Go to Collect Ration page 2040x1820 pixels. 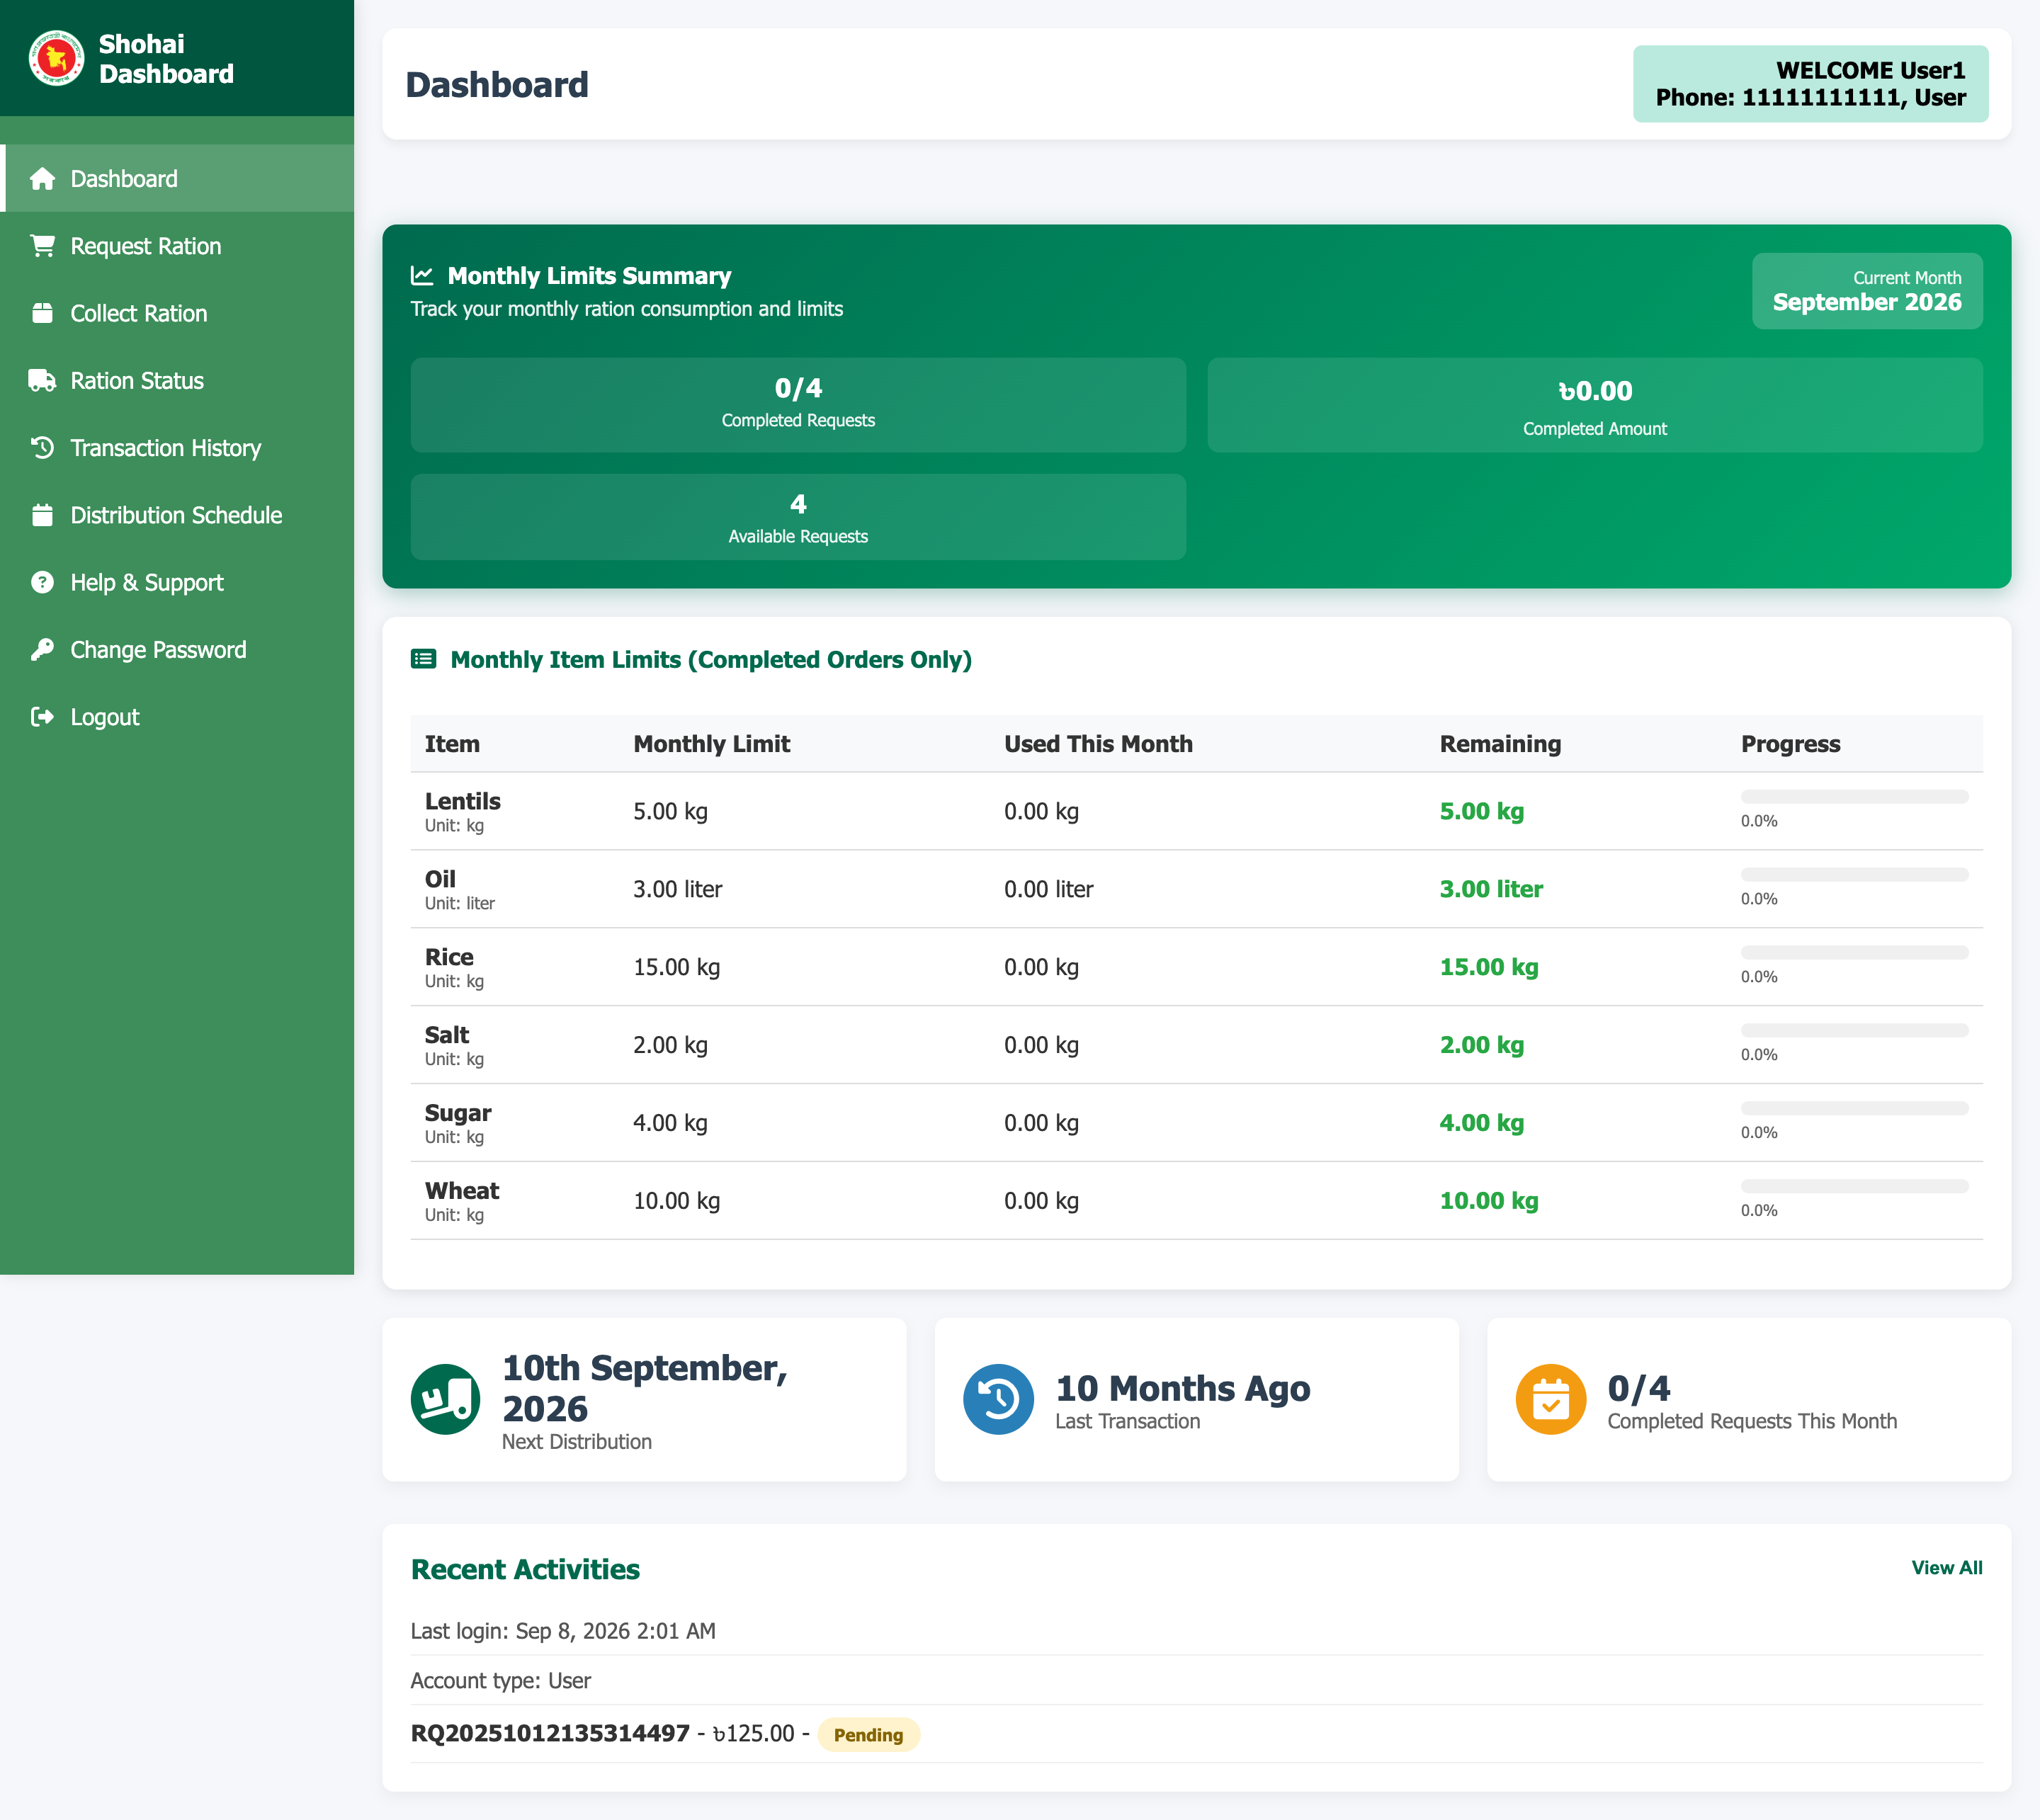[177, 313]
